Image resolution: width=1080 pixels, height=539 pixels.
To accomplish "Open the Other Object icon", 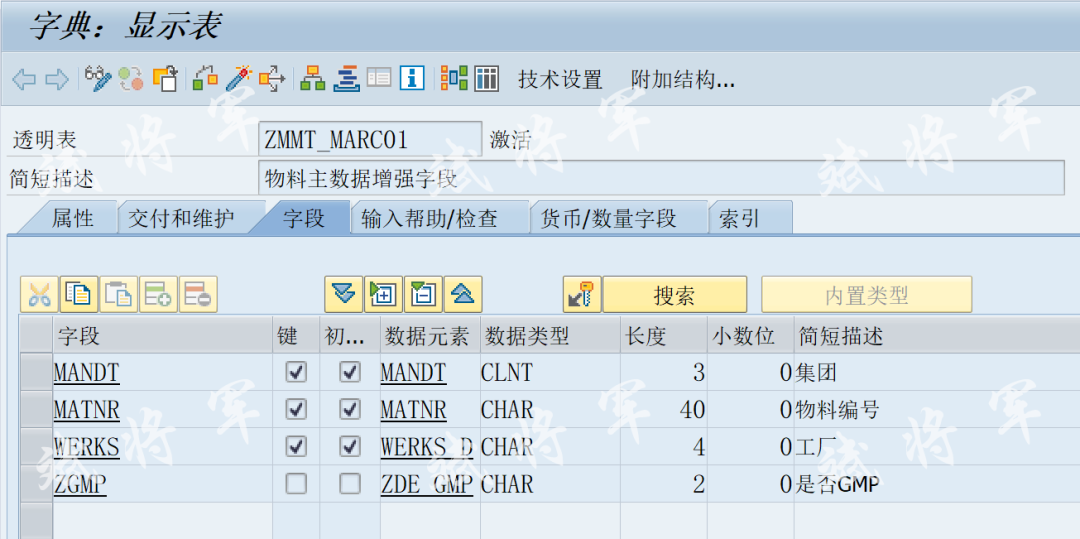I will point(165,78).
